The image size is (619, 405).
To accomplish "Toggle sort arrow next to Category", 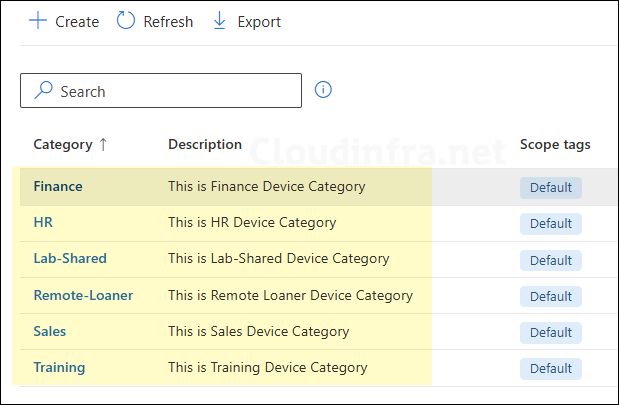I will [x=102, y=144].
